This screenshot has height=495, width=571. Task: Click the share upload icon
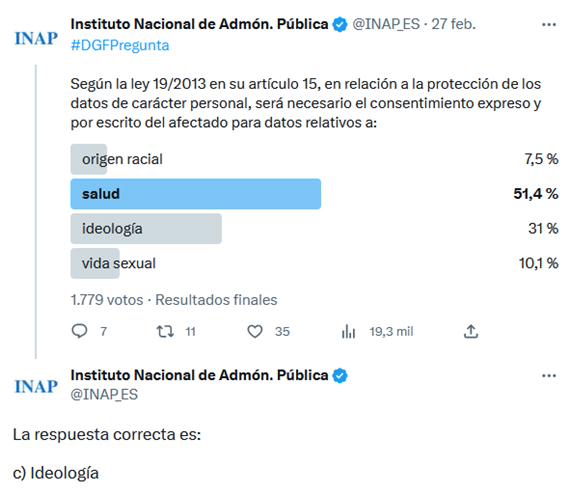pos(471,331)
